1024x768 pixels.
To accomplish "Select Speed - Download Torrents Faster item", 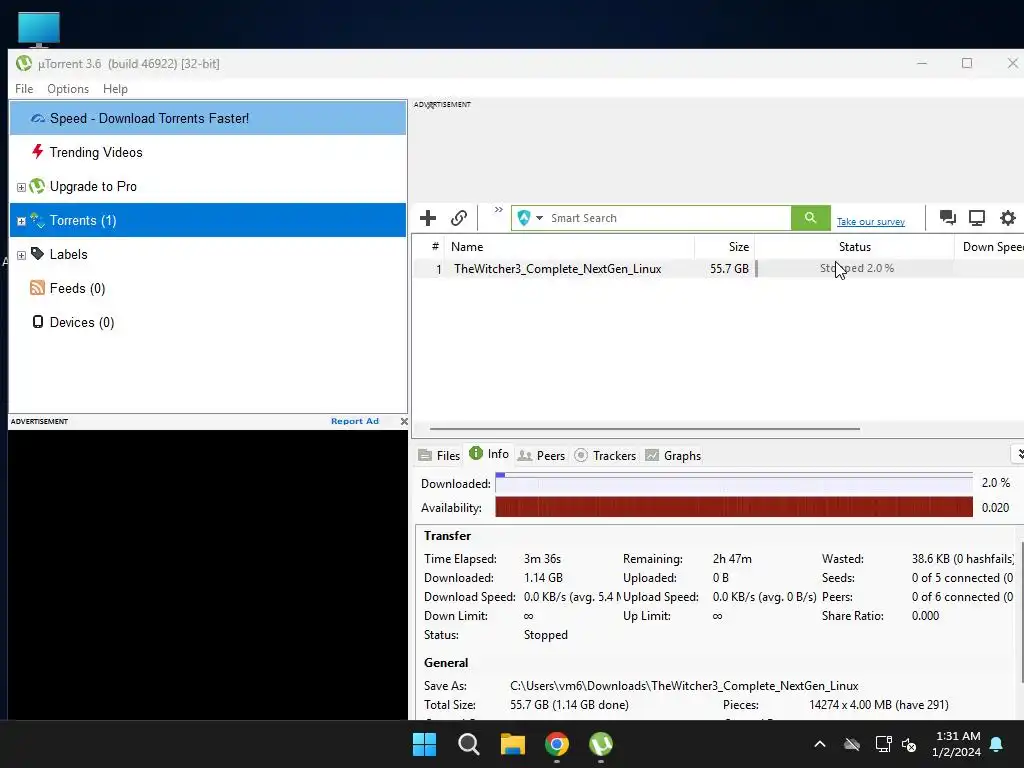I will (208, 118).
